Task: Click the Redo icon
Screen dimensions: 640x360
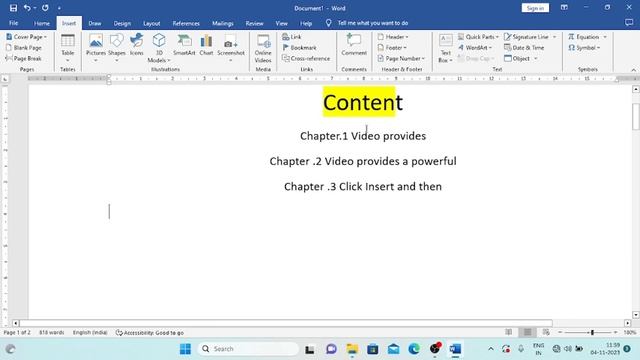Action: tap(45, 8)
